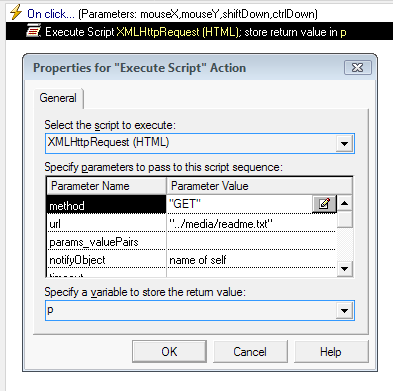Switch to the General tab

(58, 98)
